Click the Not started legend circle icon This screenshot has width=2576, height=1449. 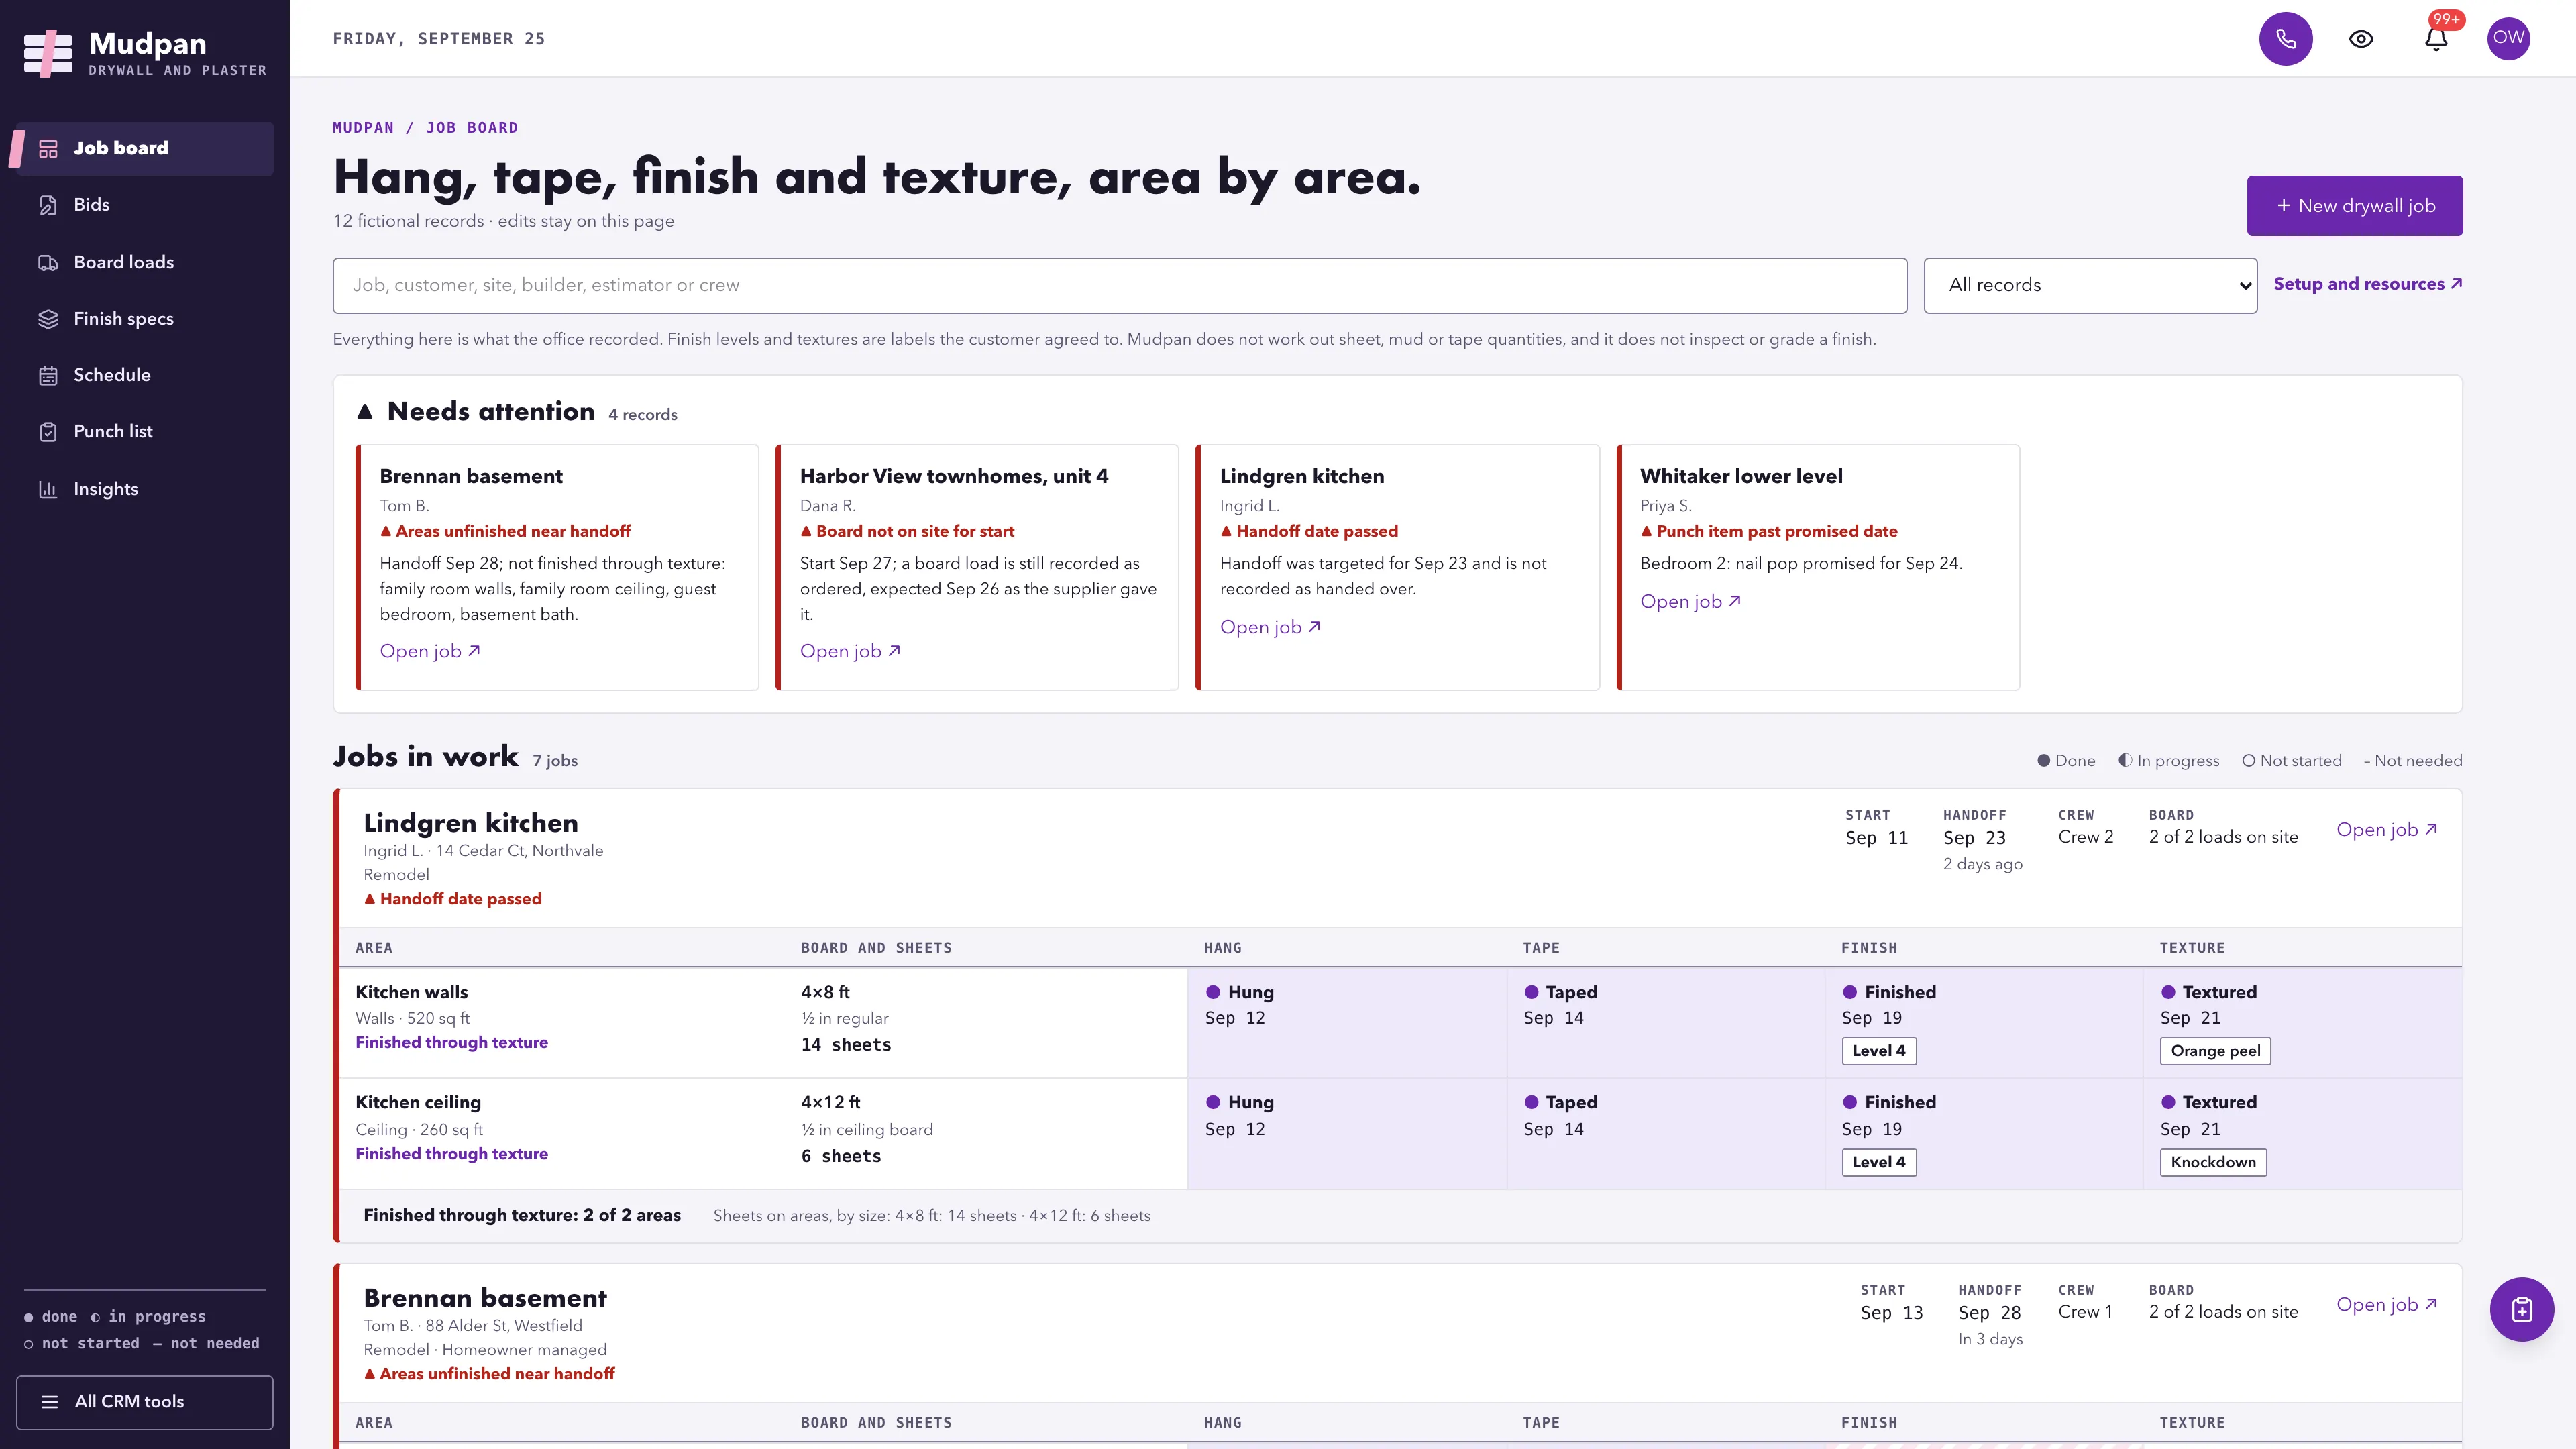pyautogui.click(x=2248, y=760)
